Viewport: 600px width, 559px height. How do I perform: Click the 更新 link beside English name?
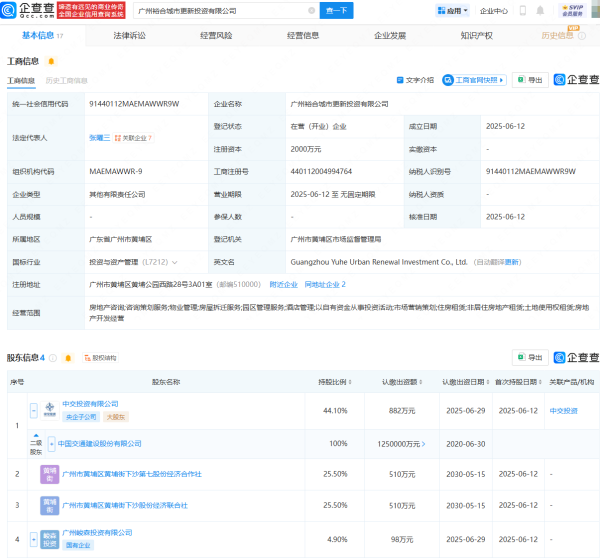[512, 262]
